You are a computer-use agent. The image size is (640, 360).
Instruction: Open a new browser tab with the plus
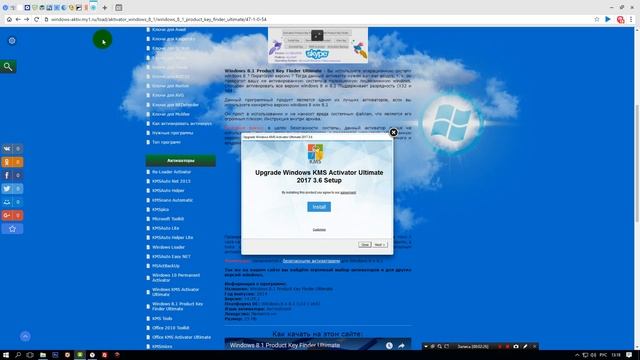[105, 7]
